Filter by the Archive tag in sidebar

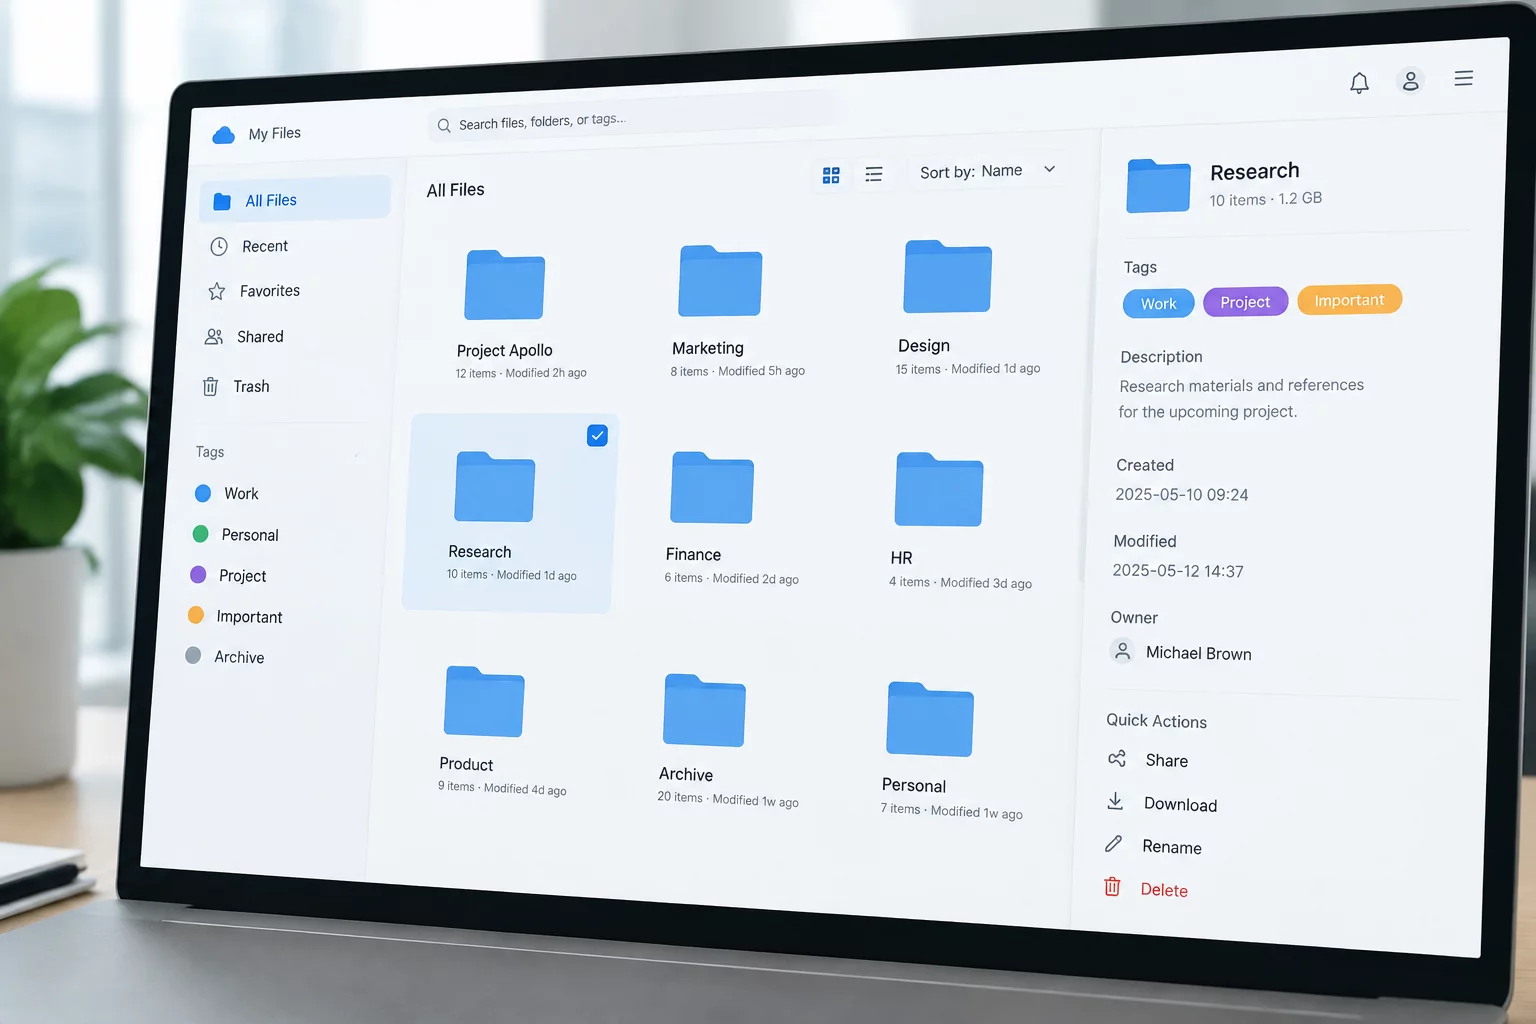226,657
